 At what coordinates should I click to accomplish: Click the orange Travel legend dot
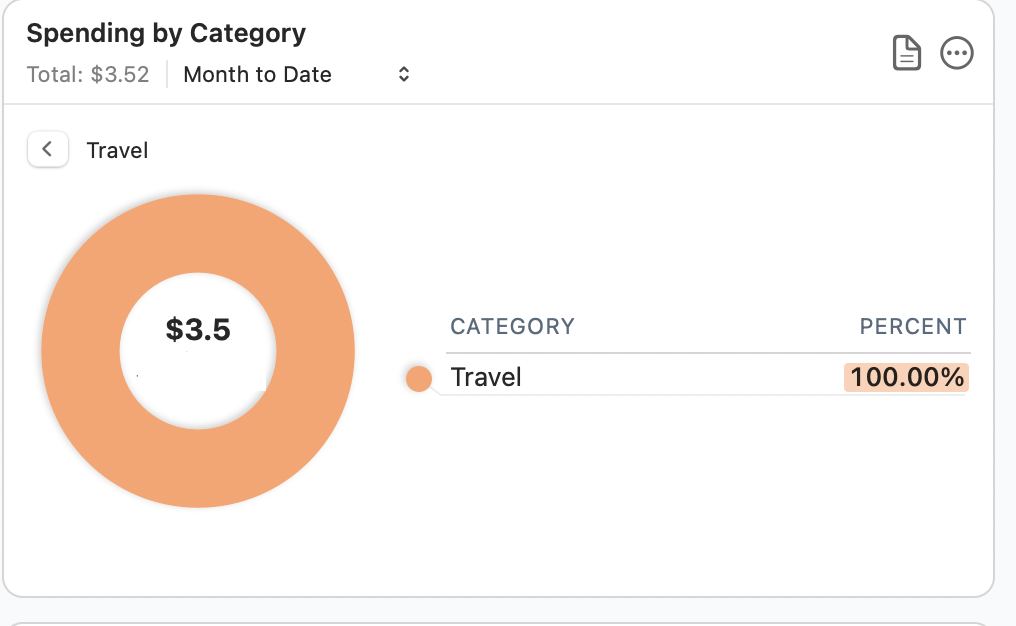pyautogui.click(x=419, y=378)
